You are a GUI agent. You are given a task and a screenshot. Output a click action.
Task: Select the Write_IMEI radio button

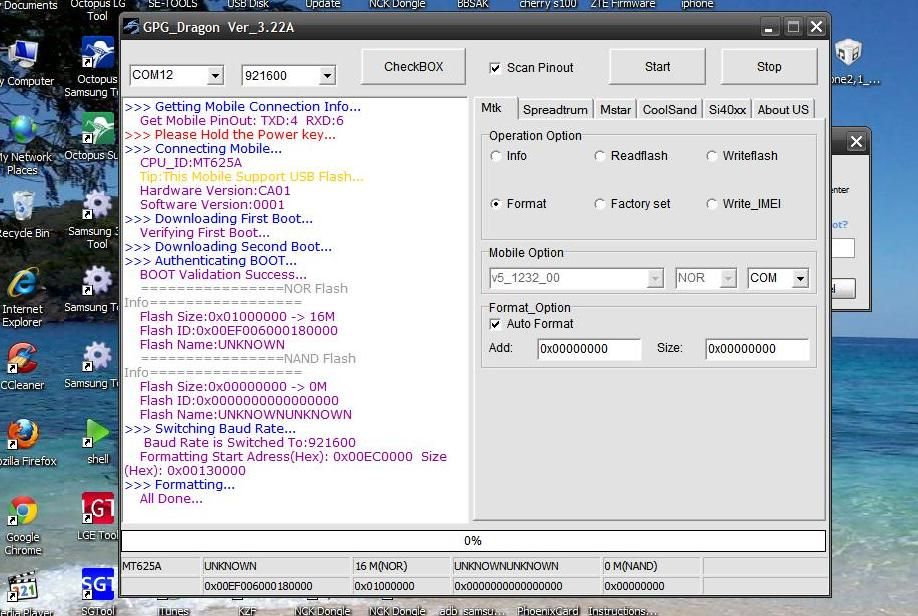(x=712, y=204)
